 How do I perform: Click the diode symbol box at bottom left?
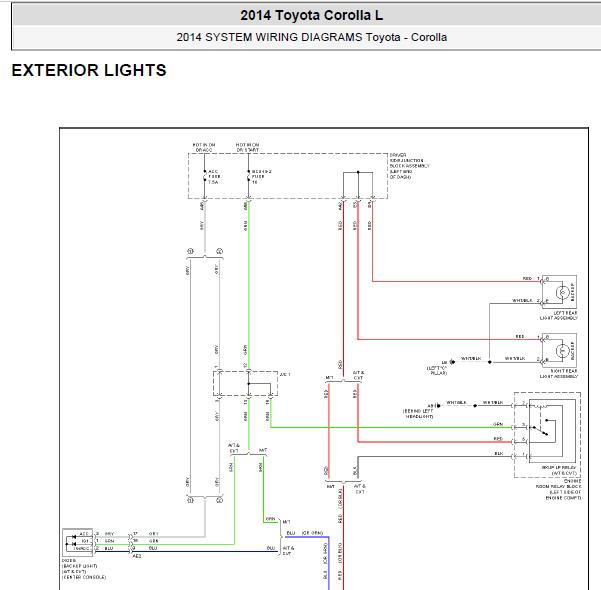tap(77, 542)
